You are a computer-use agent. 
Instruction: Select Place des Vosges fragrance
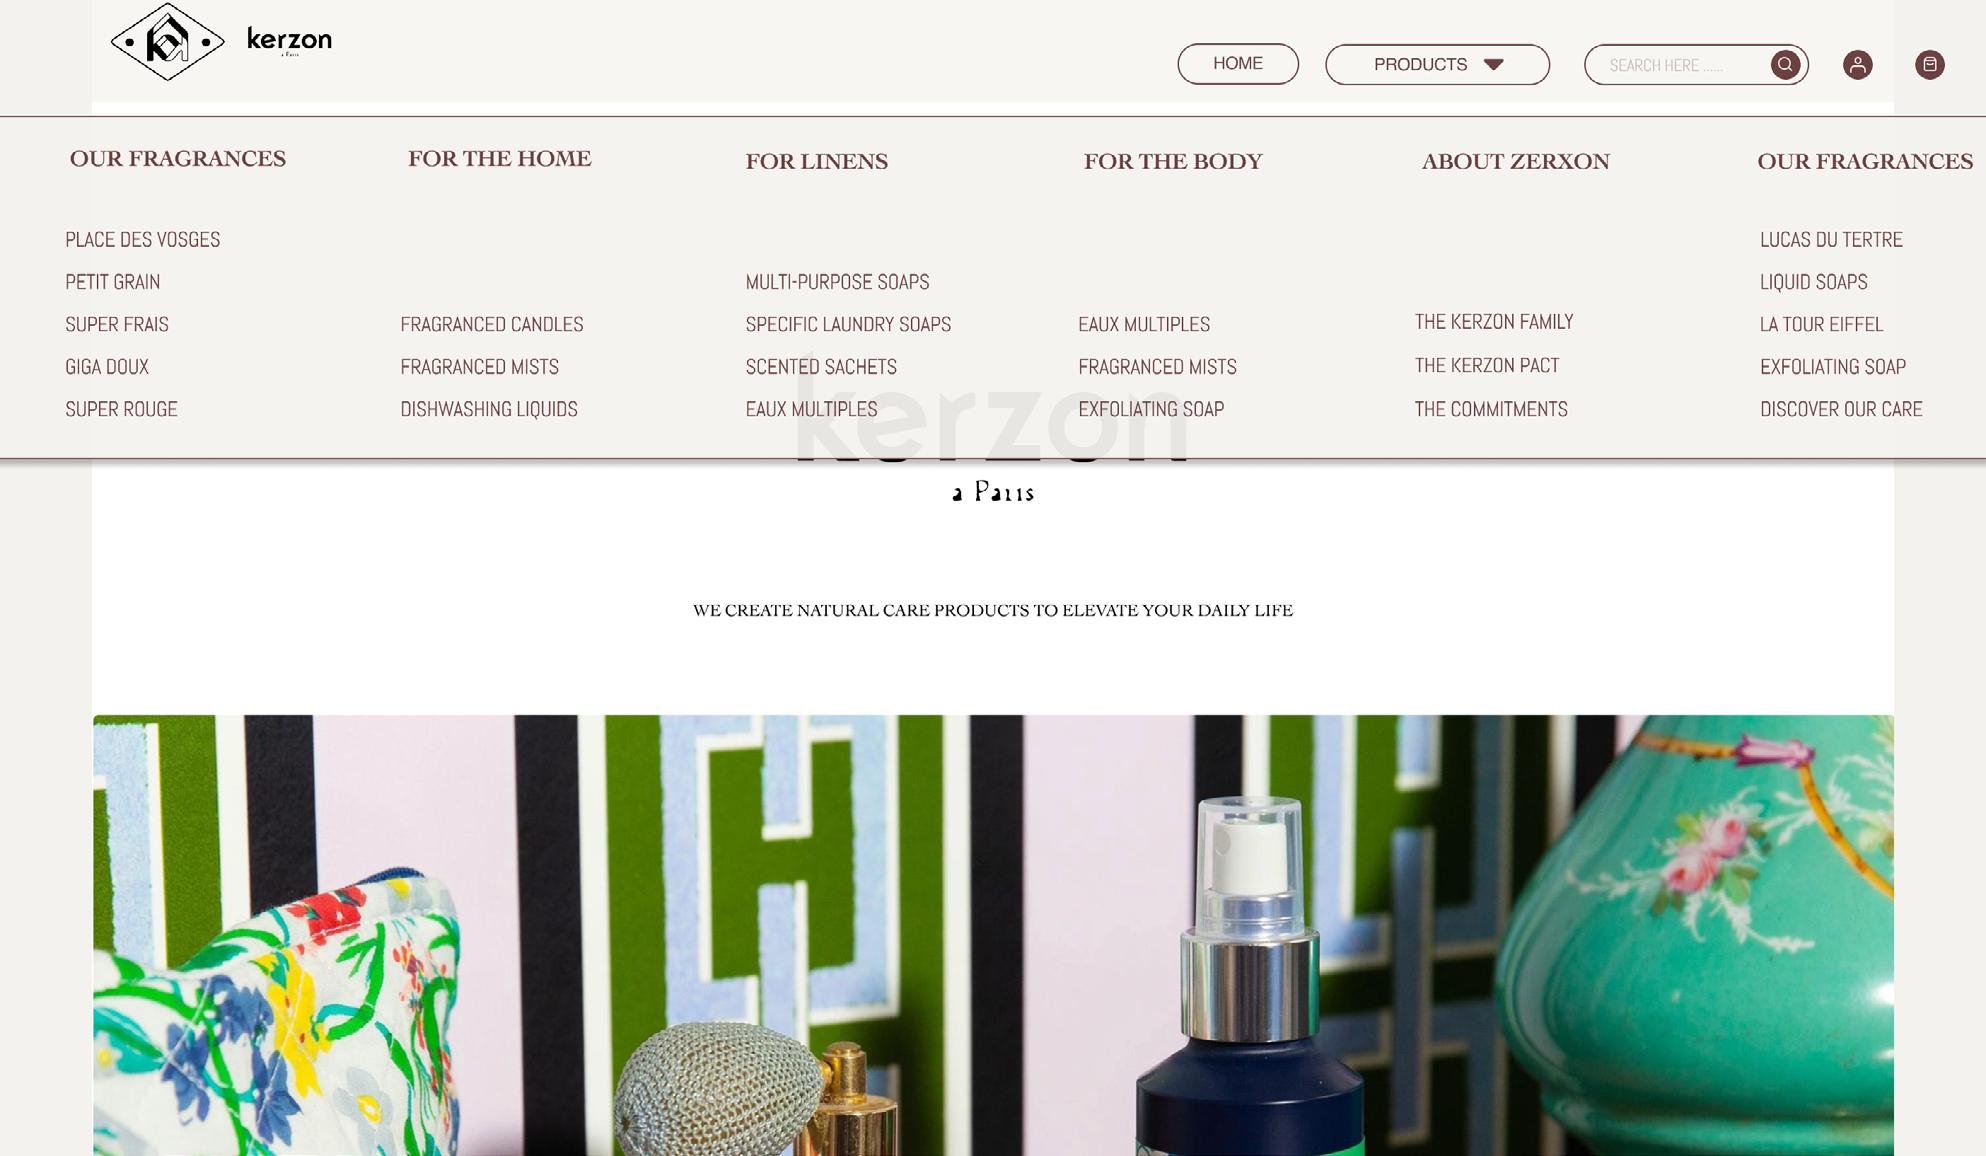click(x=143, y=240)
